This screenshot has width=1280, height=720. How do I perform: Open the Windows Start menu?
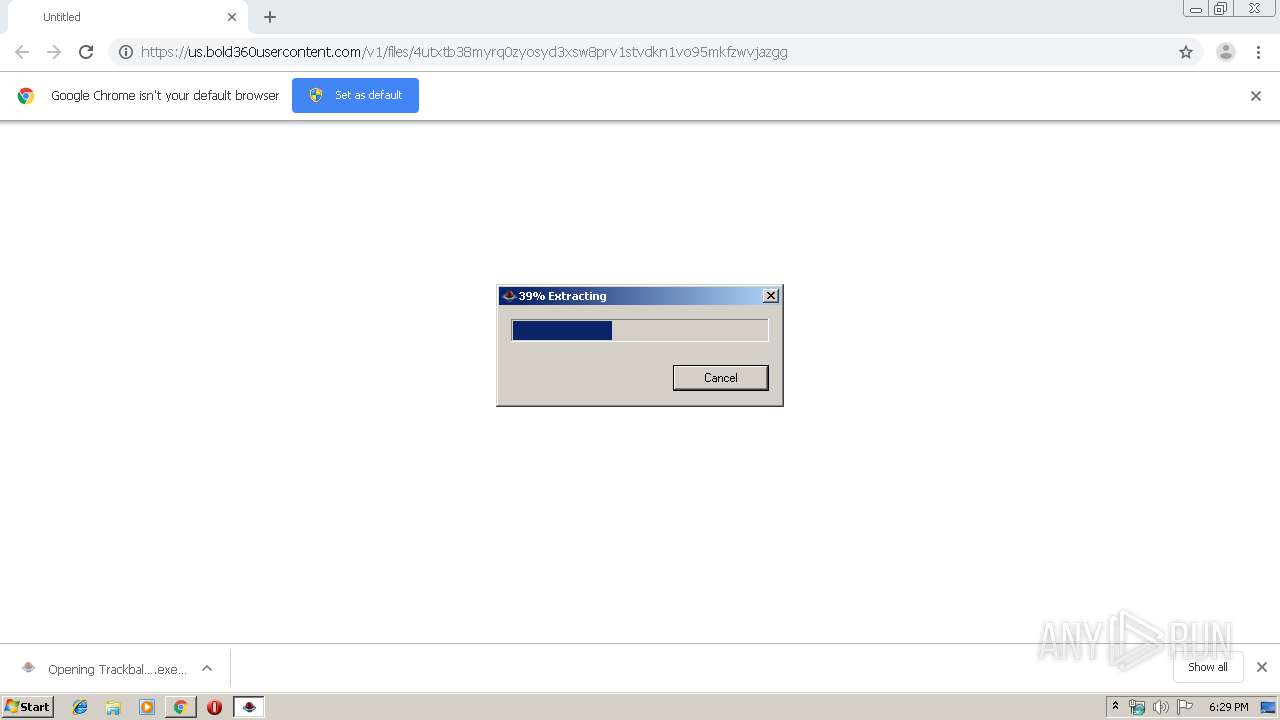28,706
